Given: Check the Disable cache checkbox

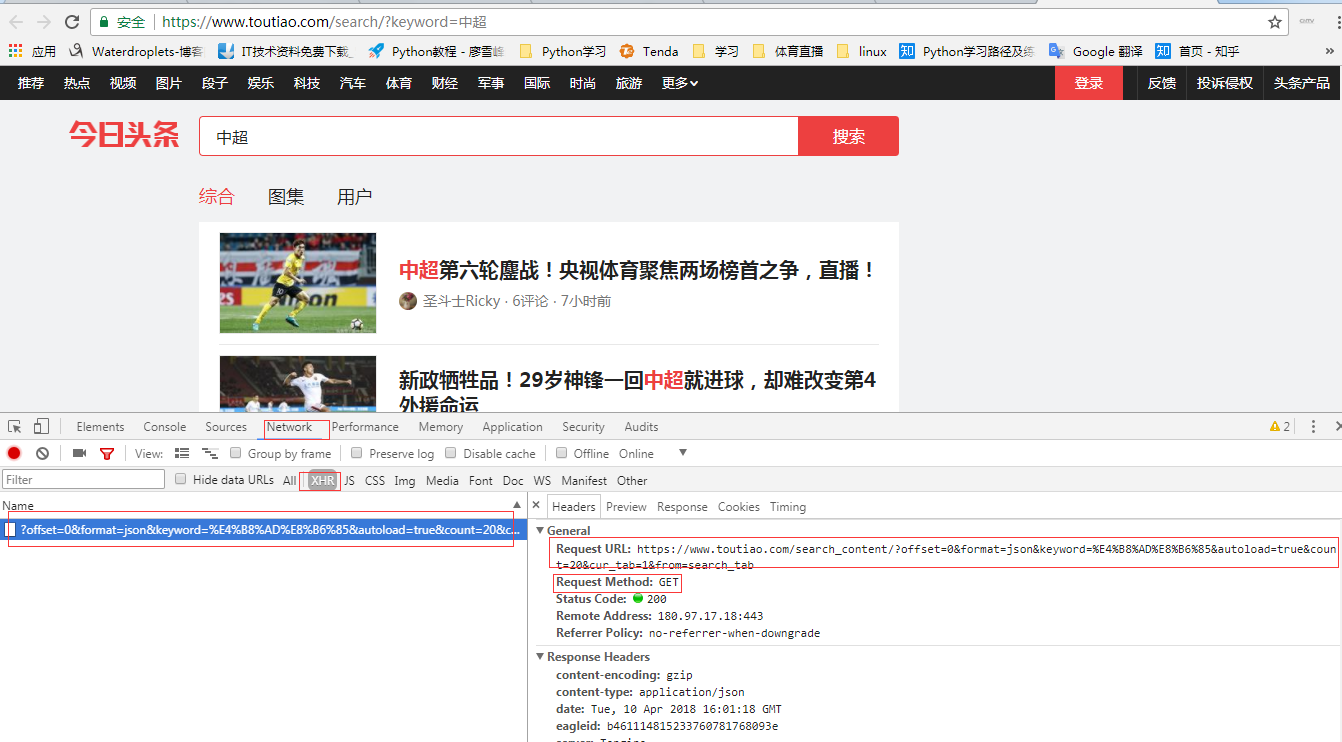Looking at the screenshot, I should click(x=451, y=453).
